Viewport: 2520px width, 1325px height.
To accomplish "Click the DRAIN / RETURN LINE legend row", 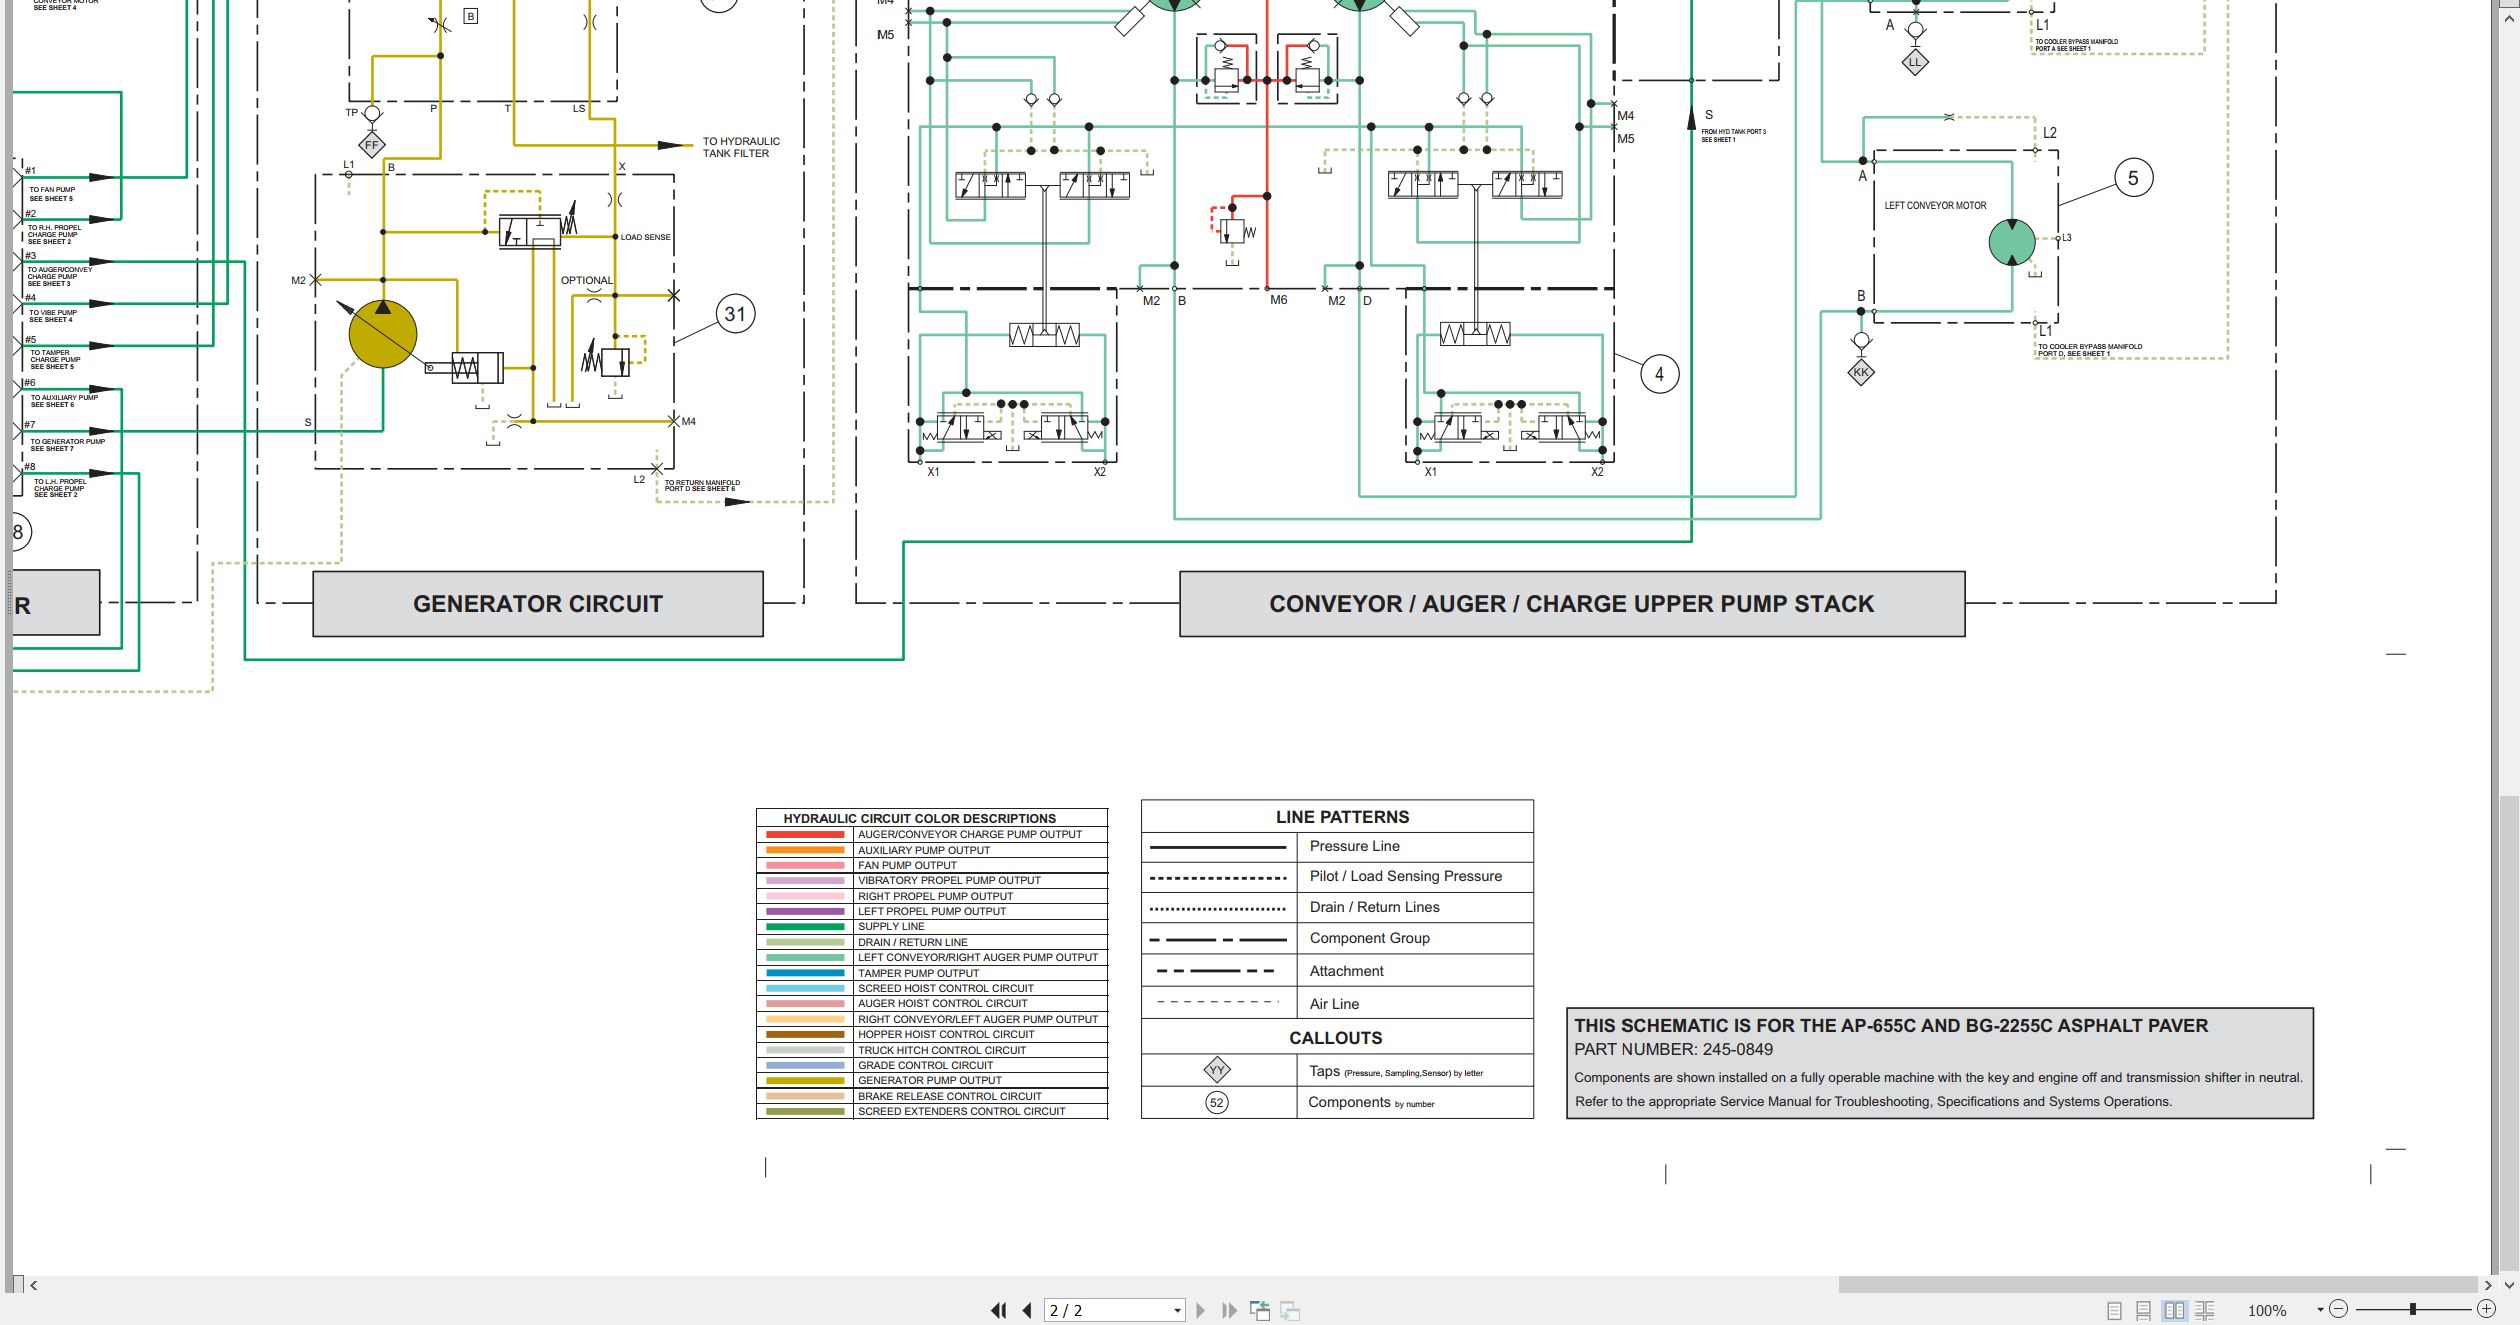I will point(932,942).
